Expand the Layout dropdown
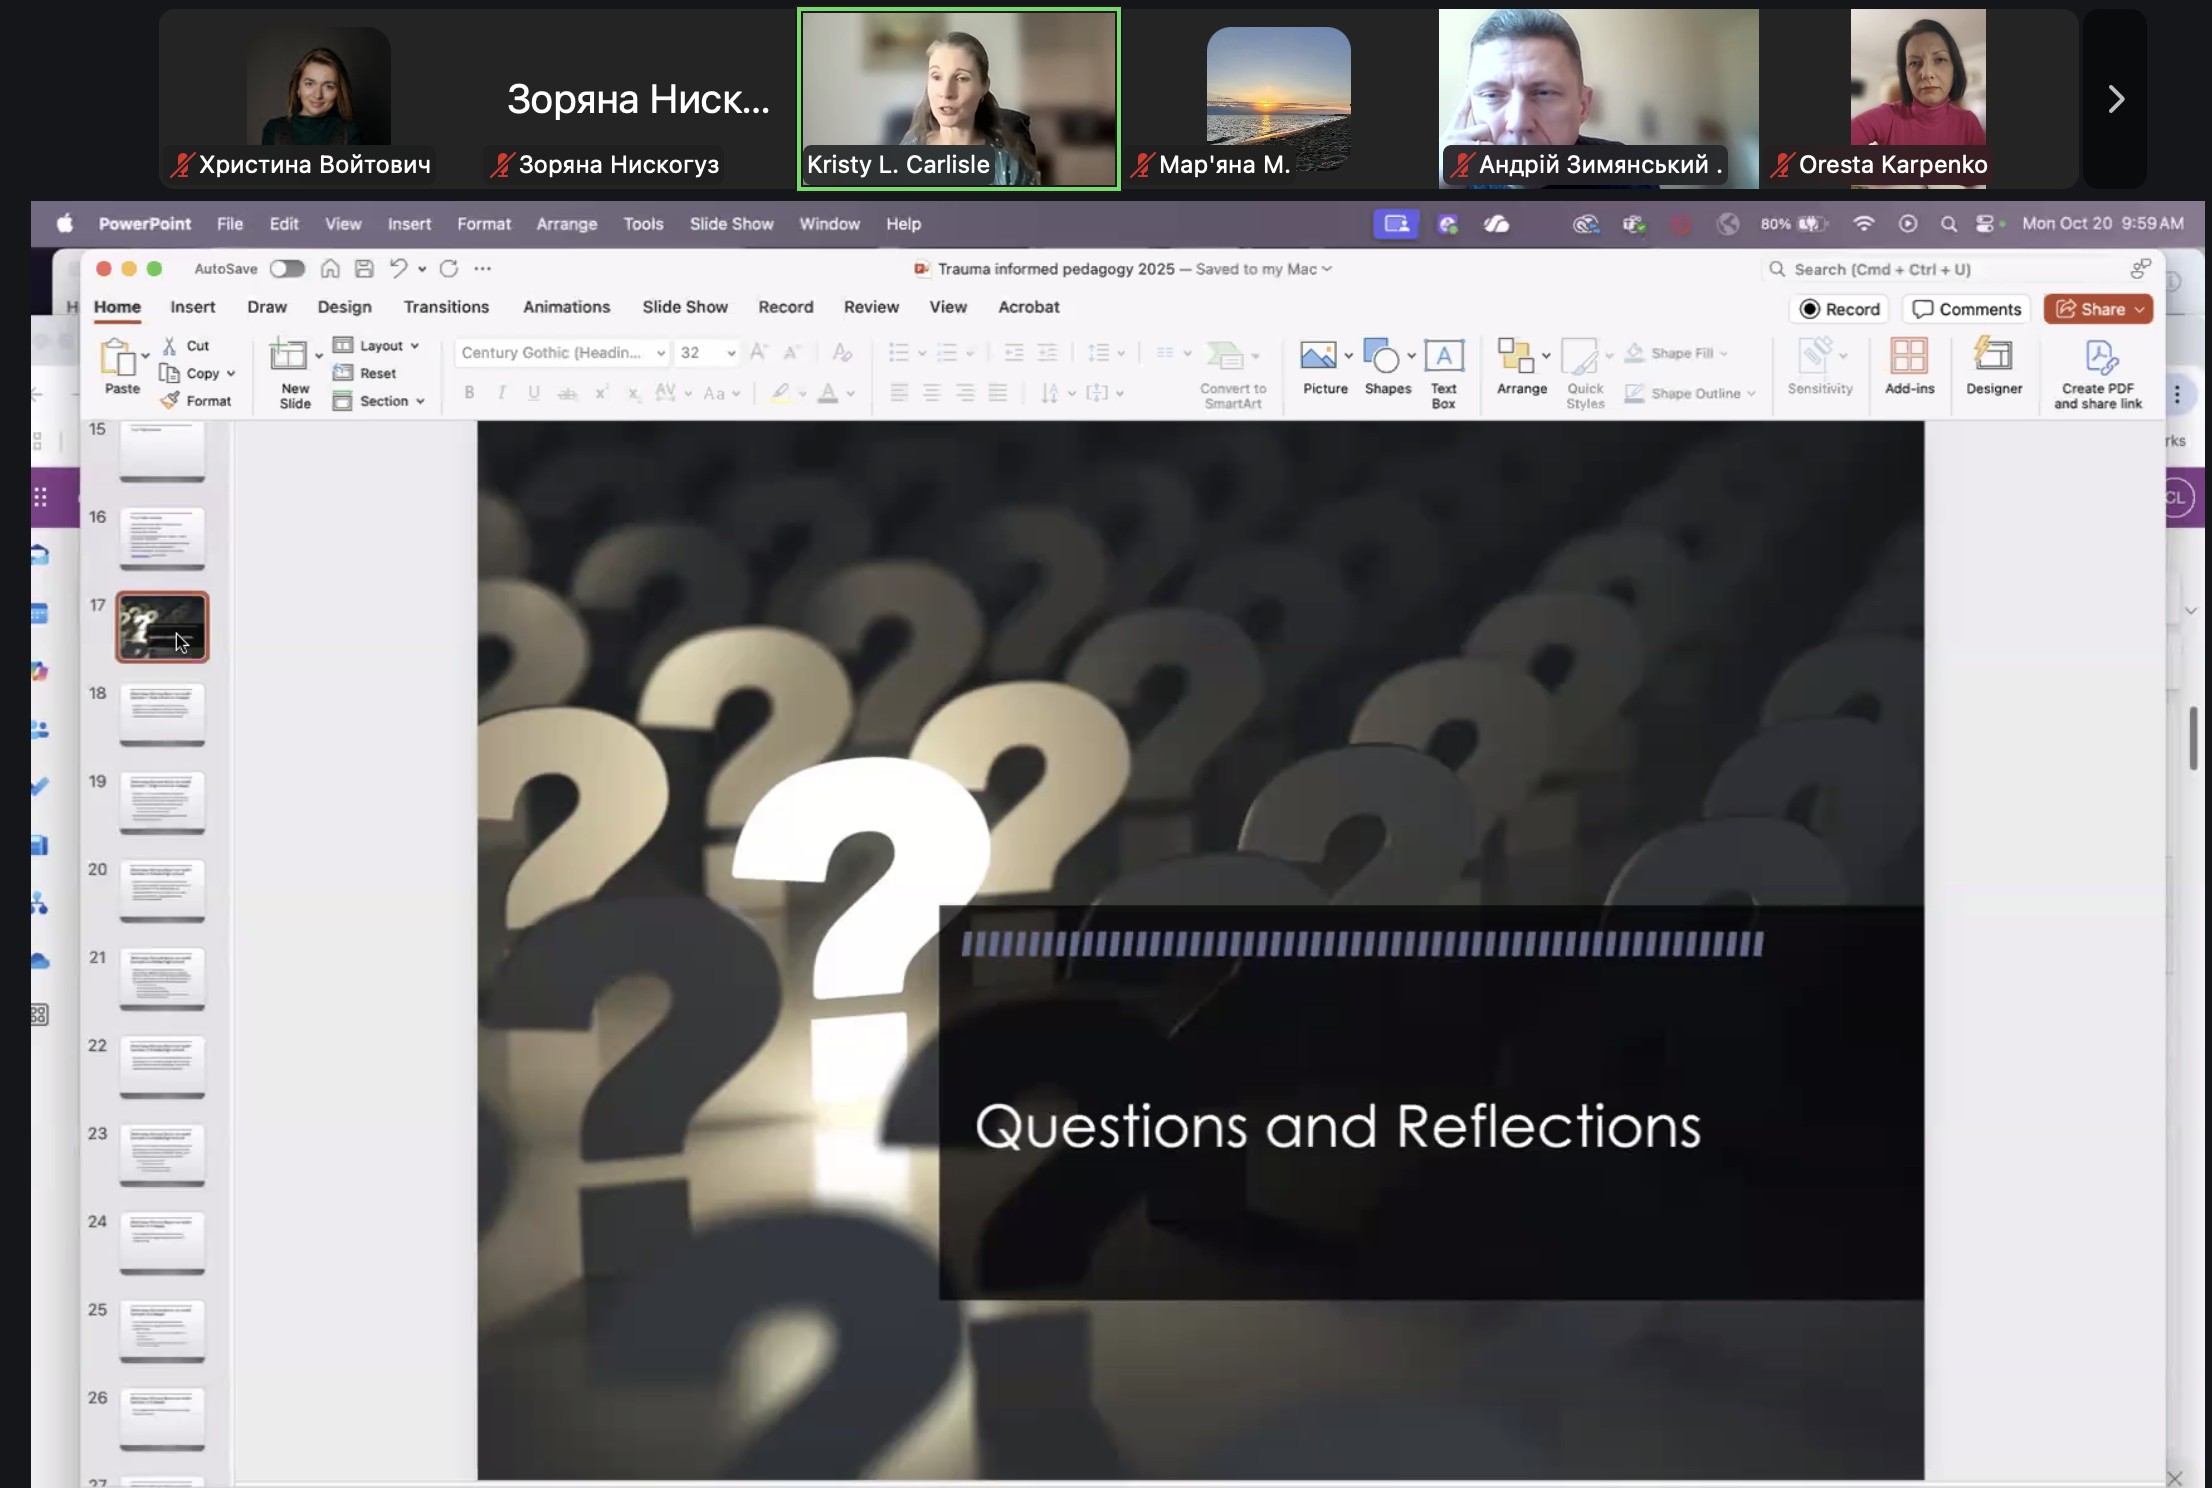The width and height of the screenshot is (2212, 1488). 387,345
